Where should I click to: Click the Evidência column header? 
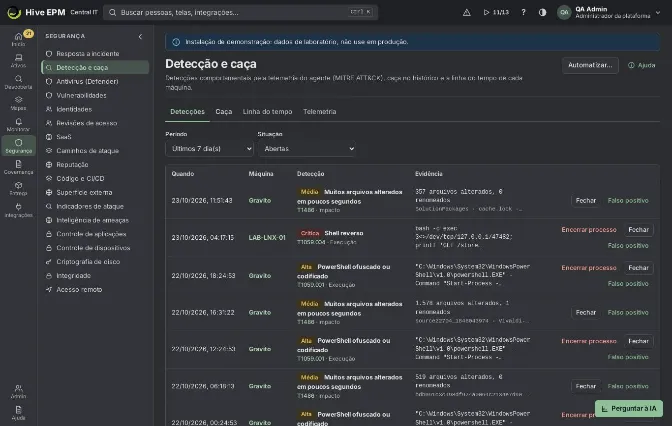(x=429, y=174)
